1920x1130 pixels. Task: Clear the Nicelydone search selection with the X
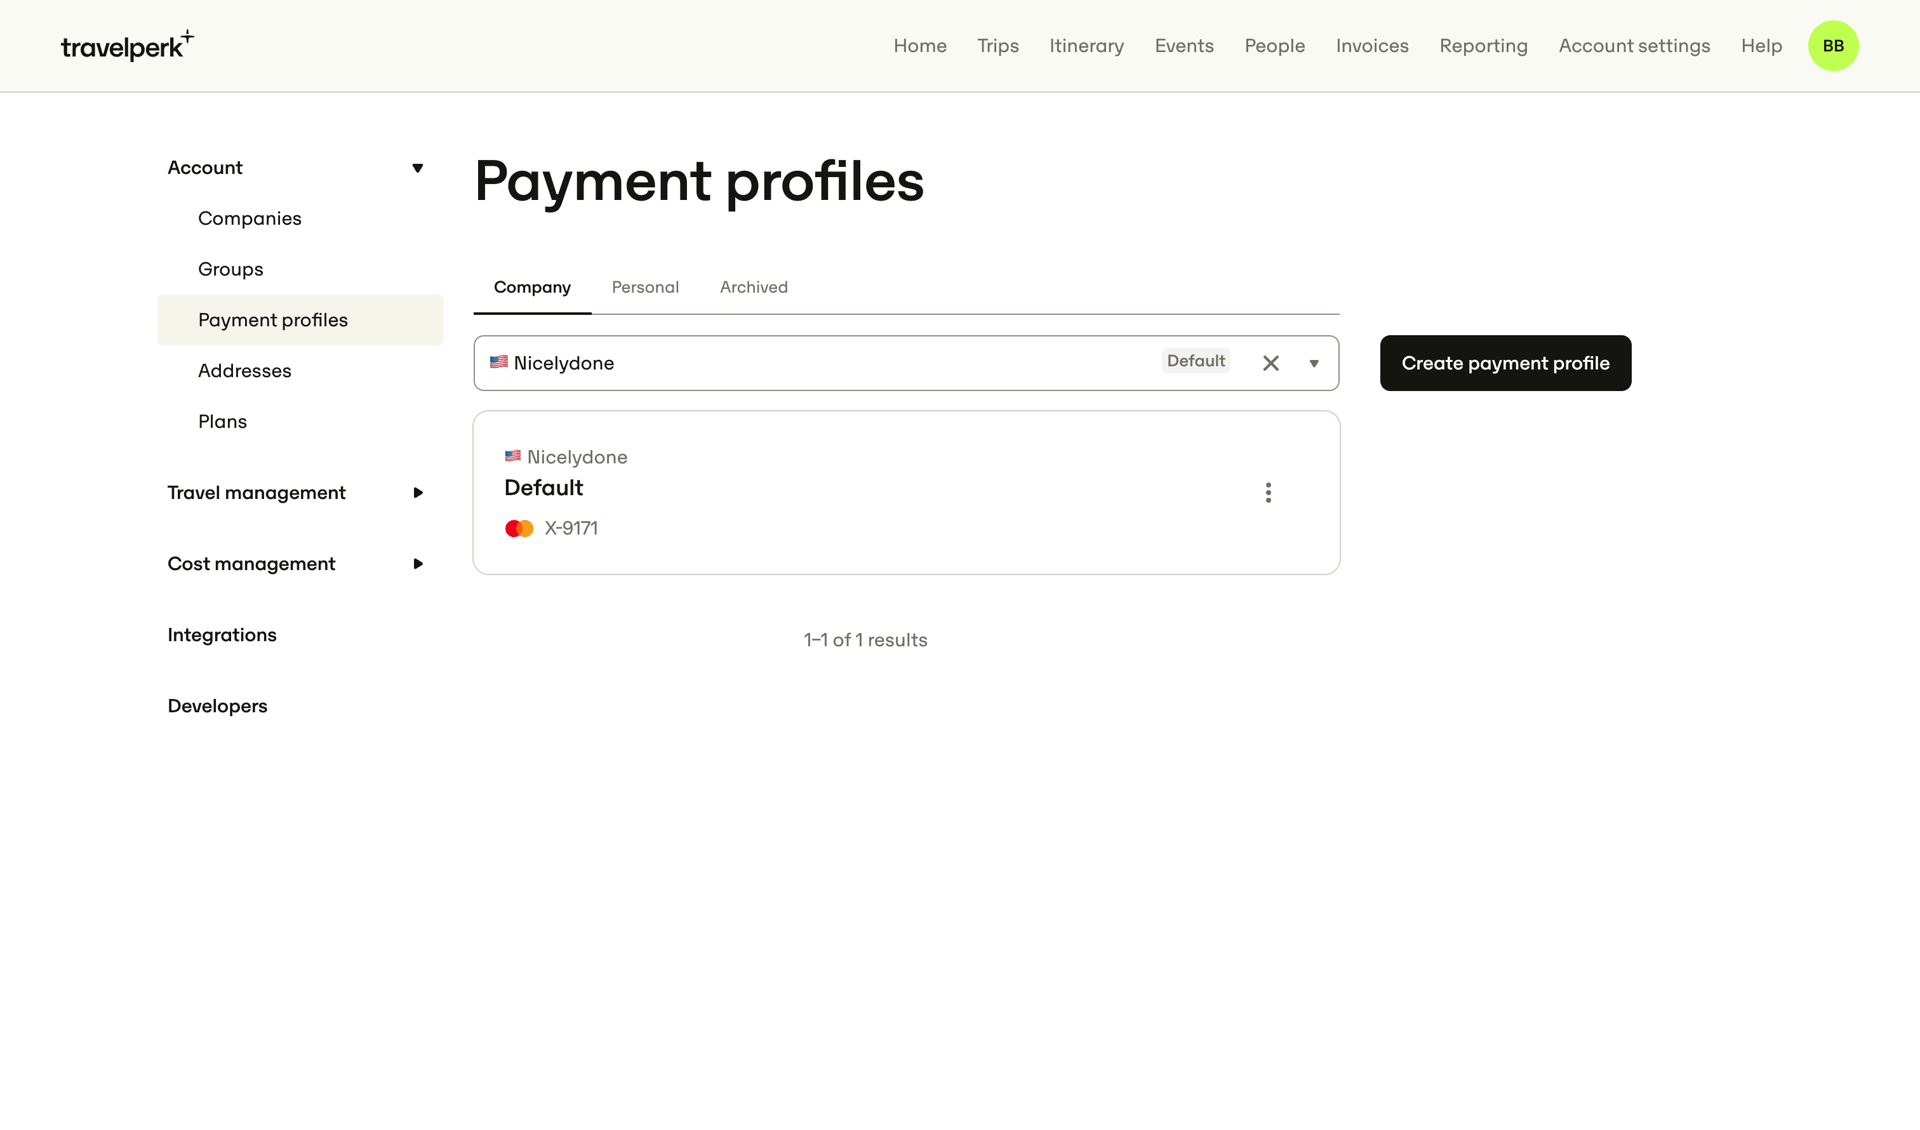click(x=1270, y=362)
